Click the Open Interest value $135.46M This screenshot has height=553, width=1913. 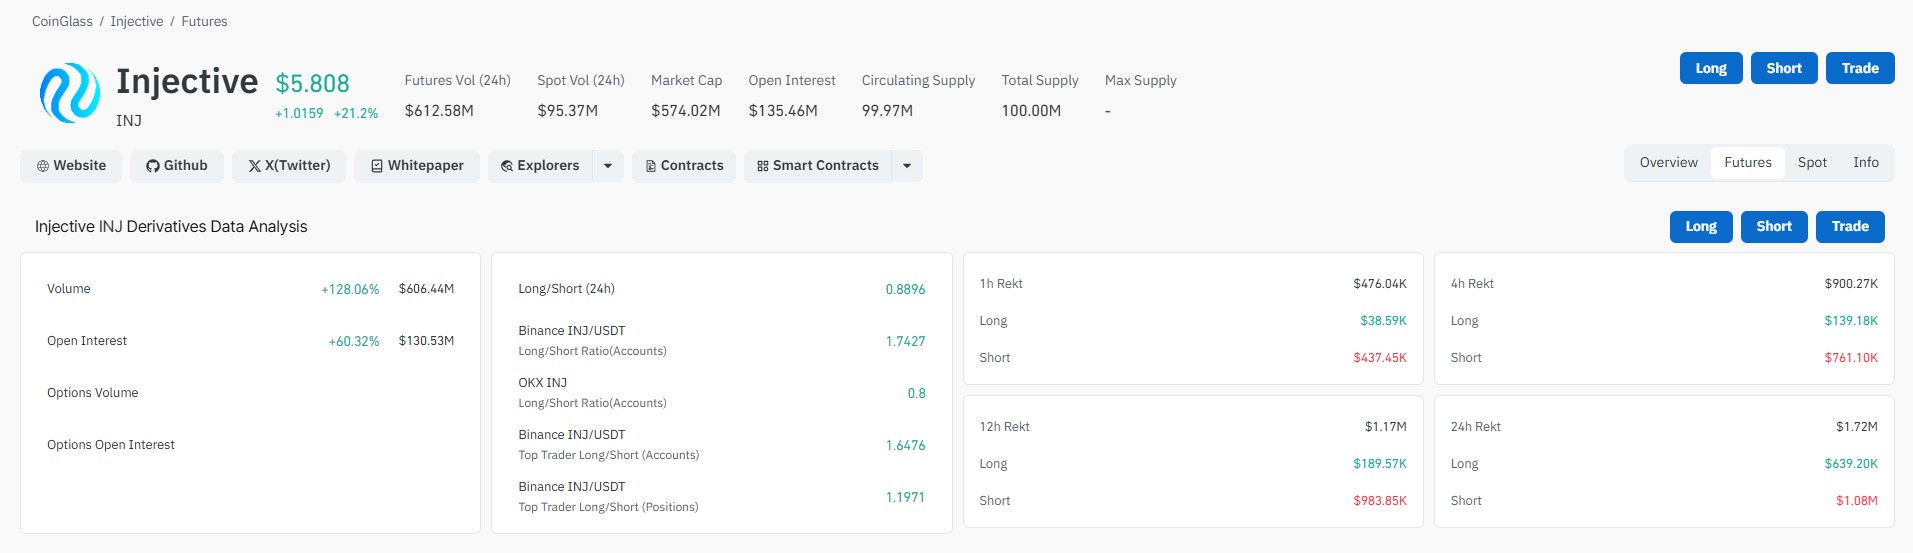click(783, 111)
